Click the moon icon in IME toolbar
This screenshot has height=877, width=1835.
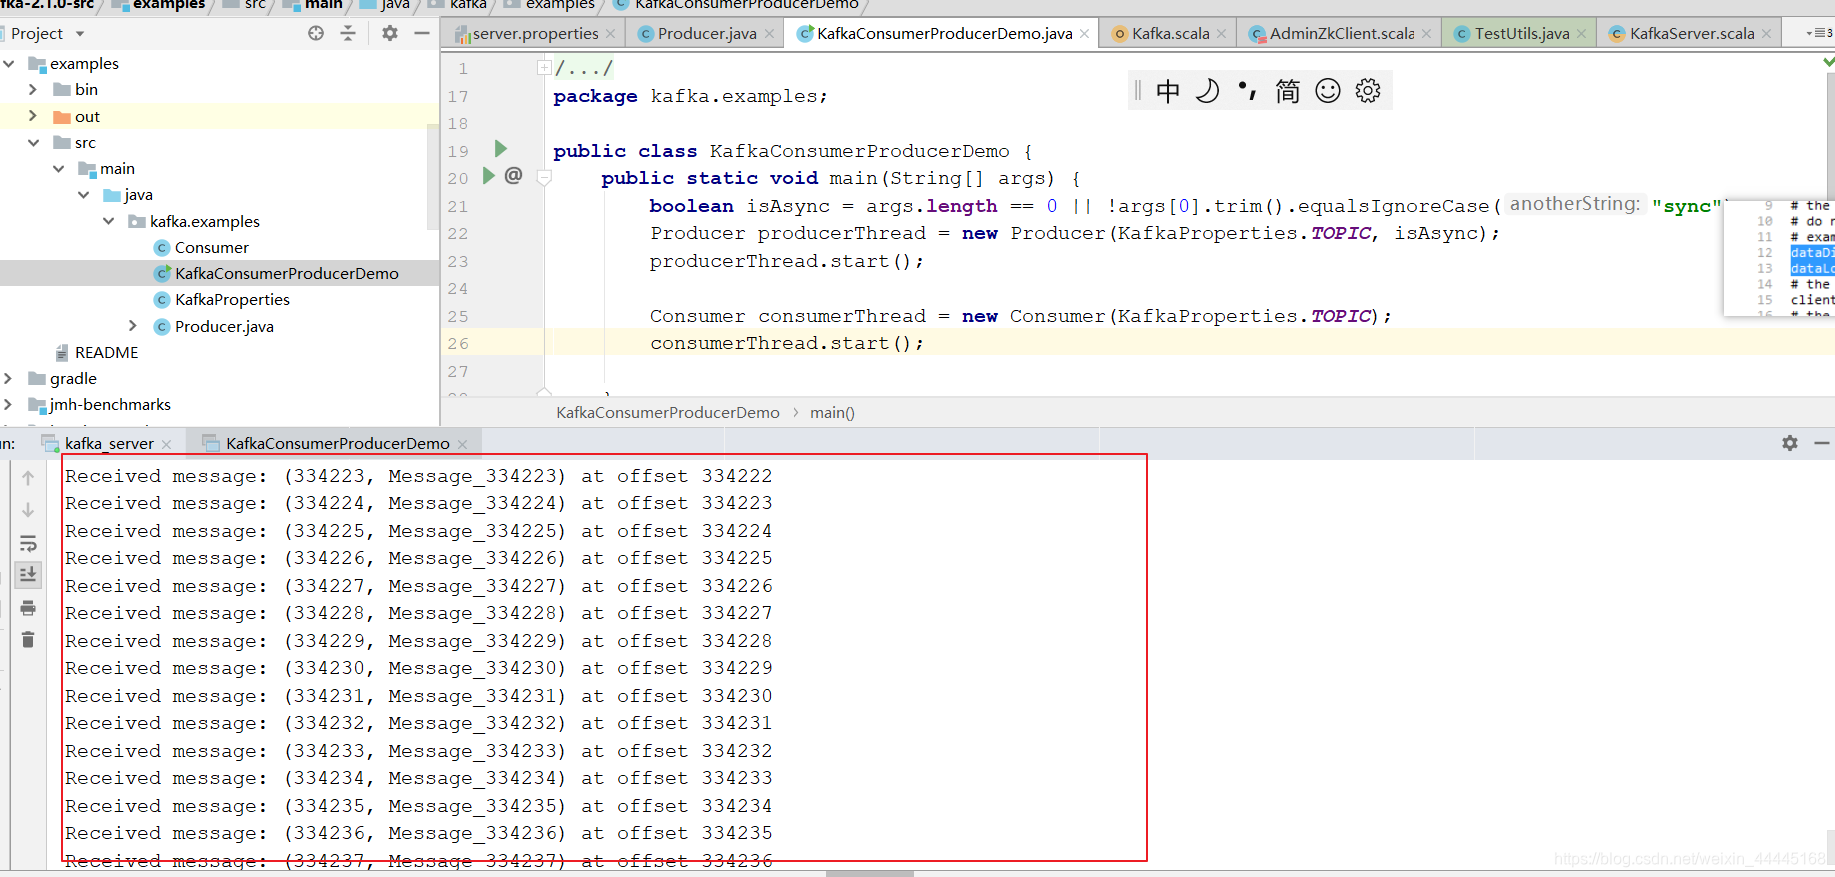tap(1208, 91)
